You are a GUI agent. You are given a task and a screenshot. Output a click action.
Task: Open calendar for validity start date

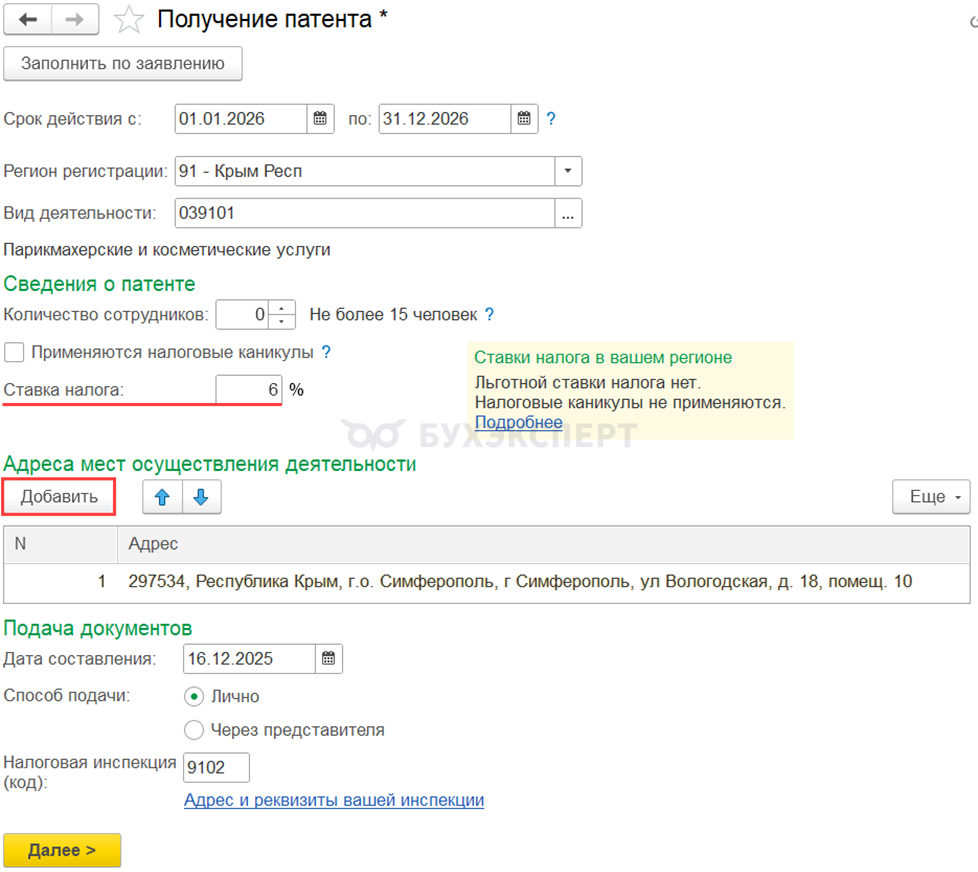click(x=320, y=118)
